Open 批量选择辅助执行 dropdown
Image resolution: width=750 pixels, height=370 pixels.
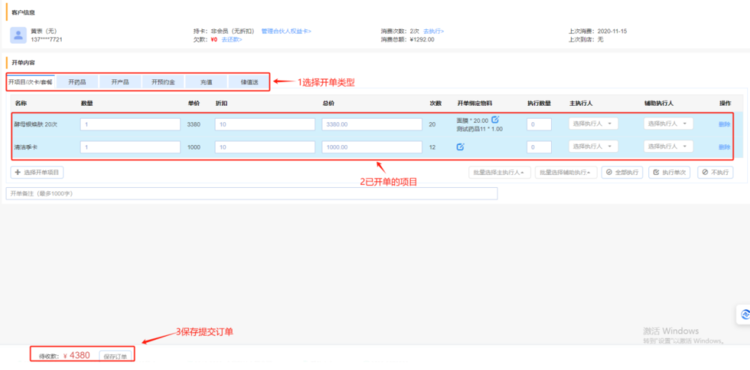pos(566,173)
